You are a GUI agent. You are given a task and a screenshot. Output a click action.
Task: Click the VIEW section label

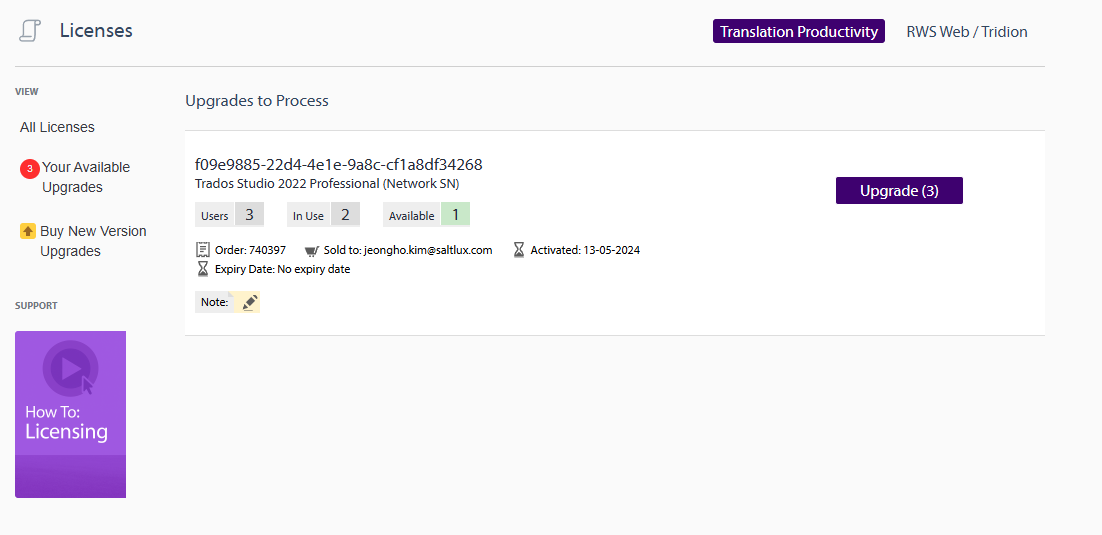[27, 91]
